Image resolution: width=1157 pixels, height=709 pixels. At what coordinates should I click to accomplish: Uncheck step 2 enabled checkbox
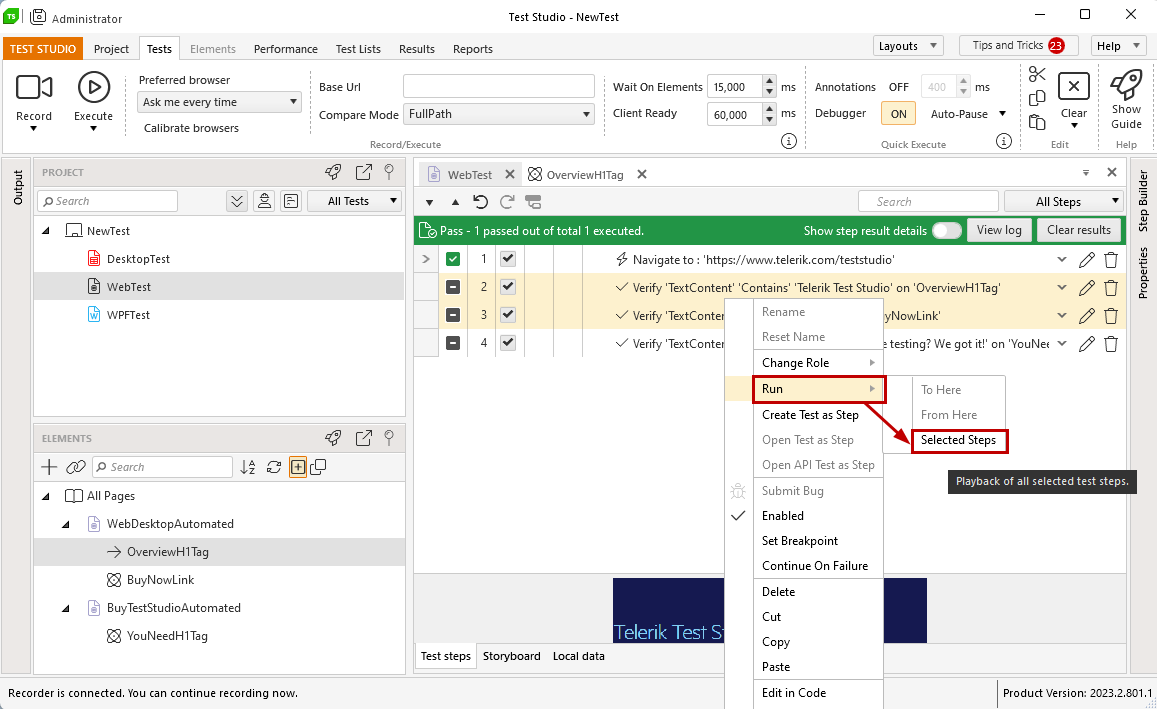point(508,287)
